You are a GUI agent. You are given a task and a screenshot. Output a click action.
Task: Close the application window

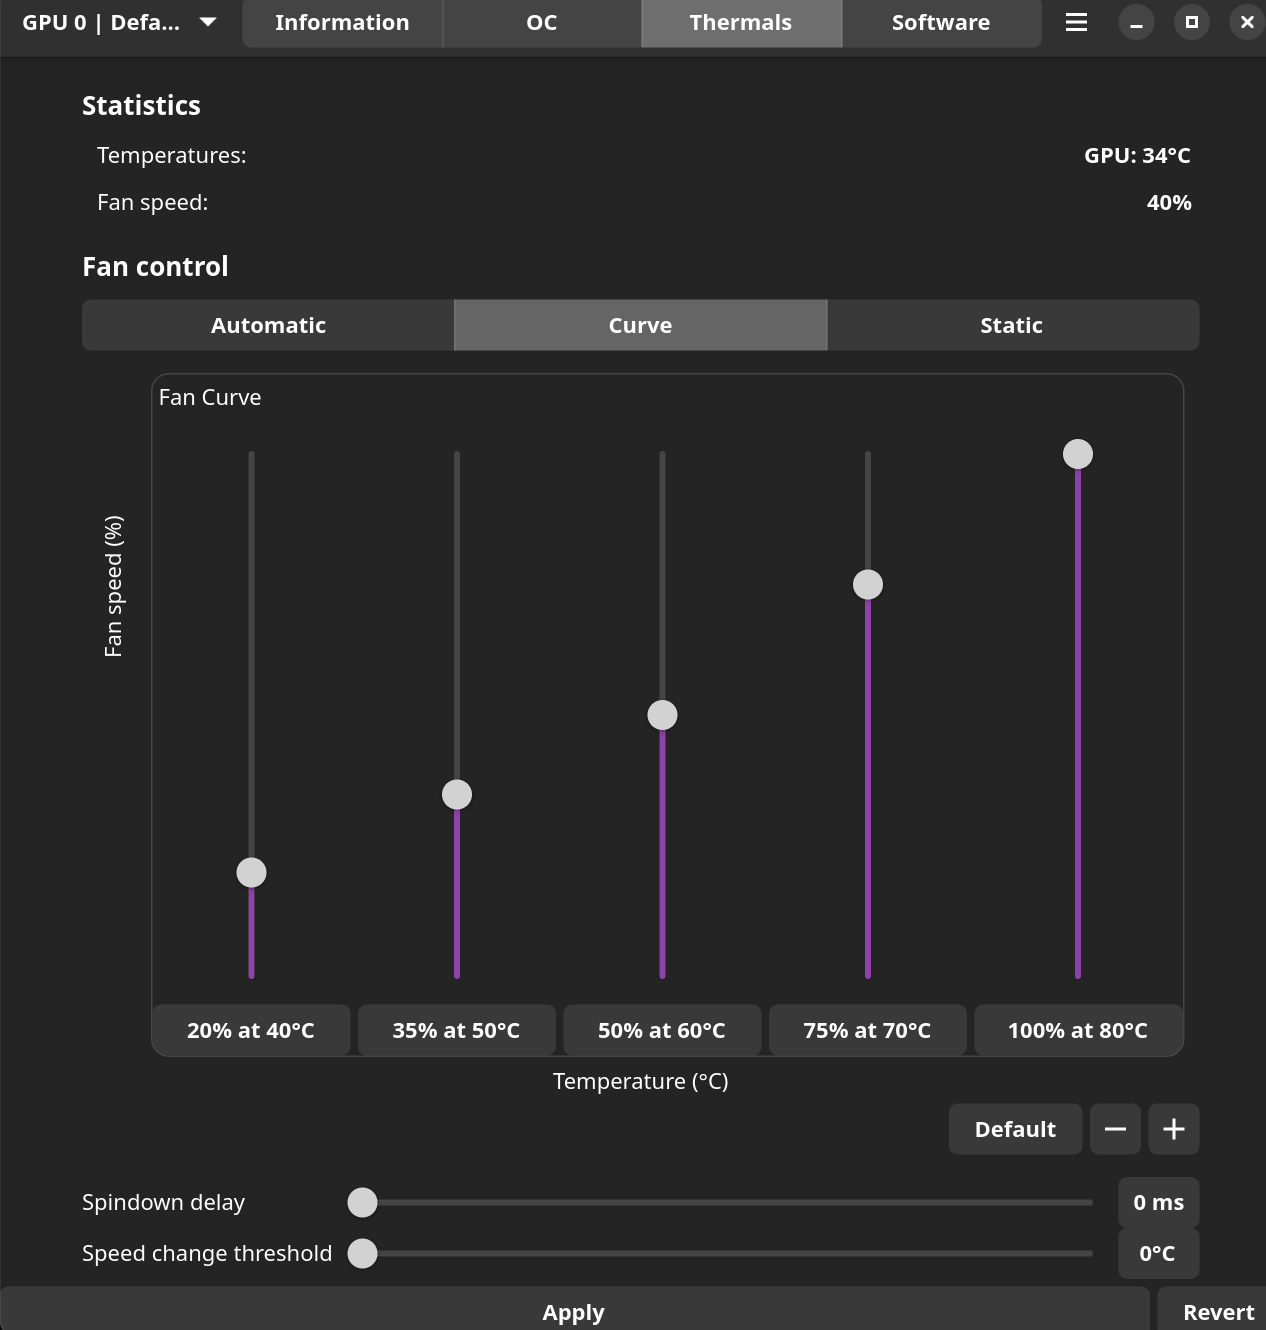click(x=1246, y=22)
